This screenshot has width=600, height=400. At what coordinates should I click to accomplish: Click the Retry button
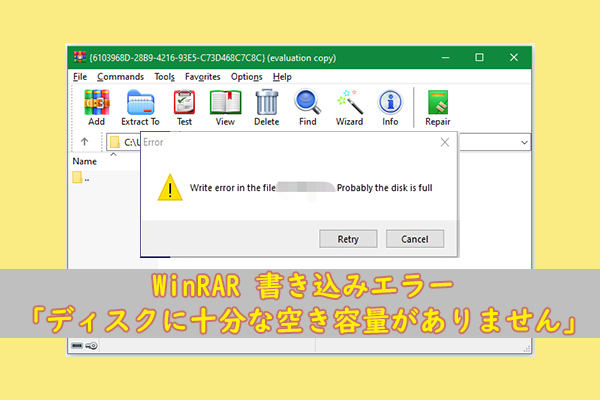(x=348, y=239)
